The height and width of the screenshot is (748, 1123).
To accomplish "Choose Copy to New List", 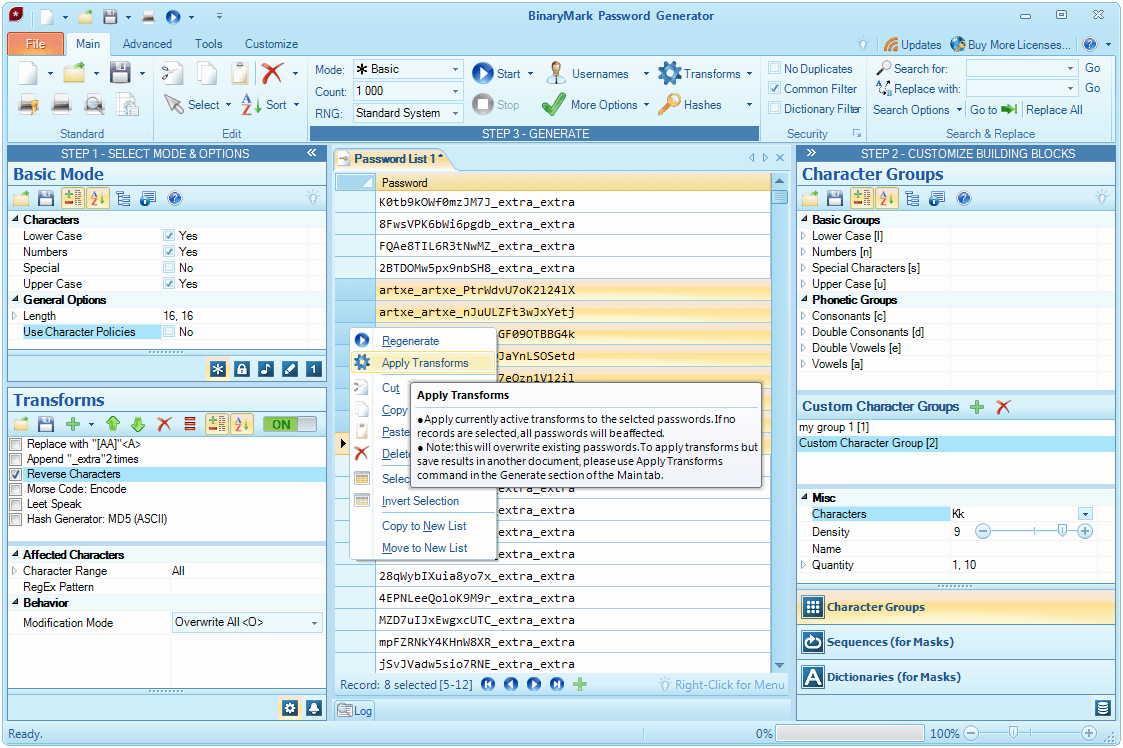I will point(424,526).
